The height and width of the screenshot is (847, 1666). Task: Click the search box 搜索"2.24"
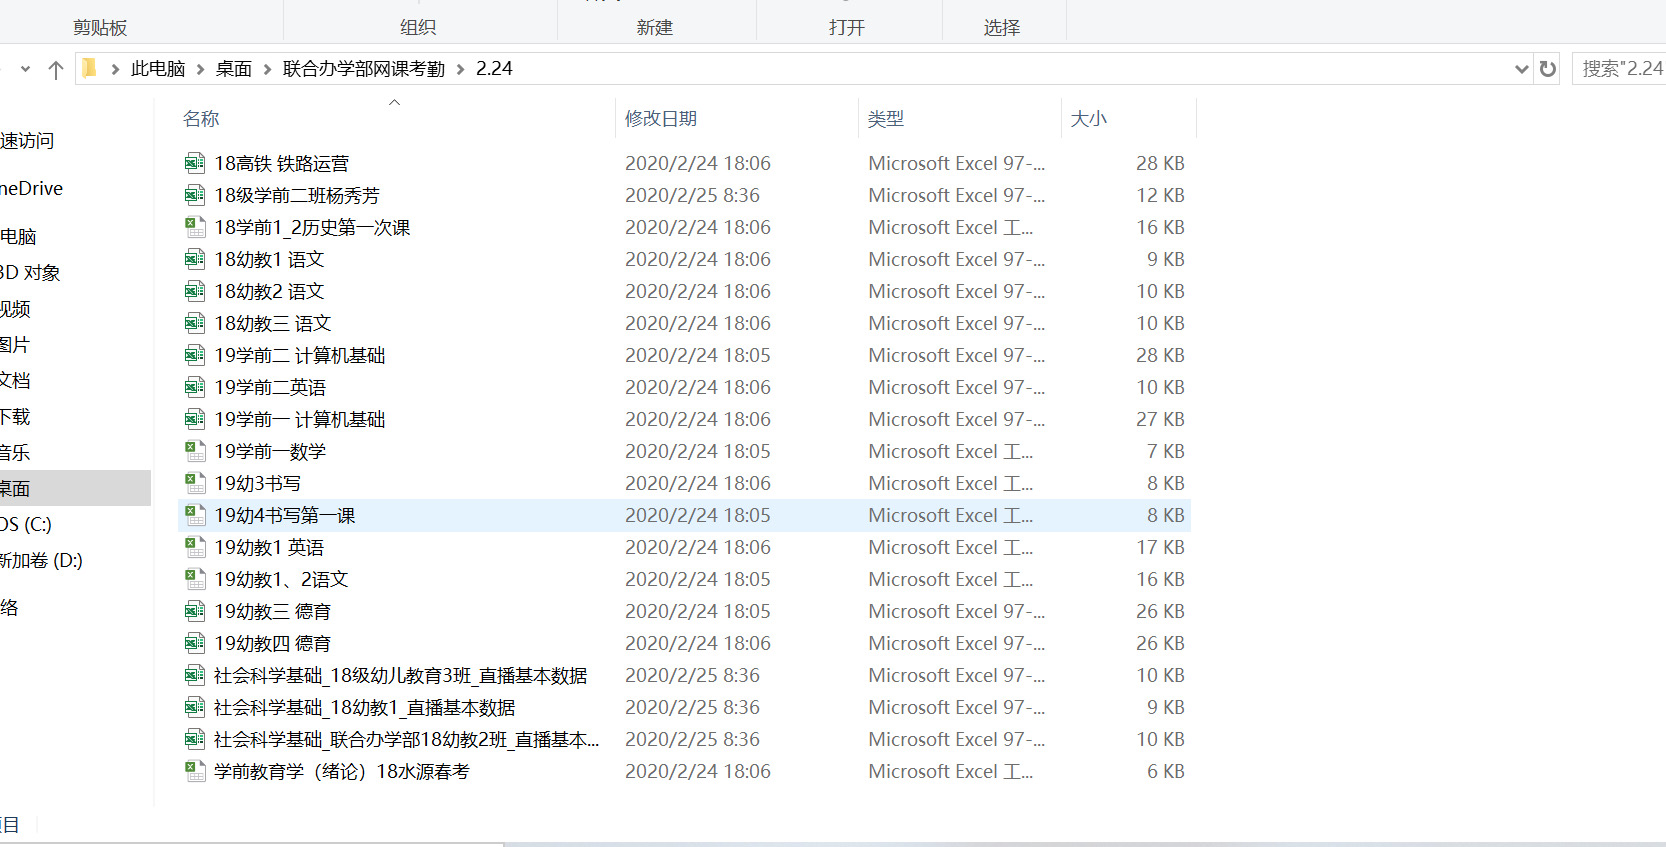(x=1620, y=69)
